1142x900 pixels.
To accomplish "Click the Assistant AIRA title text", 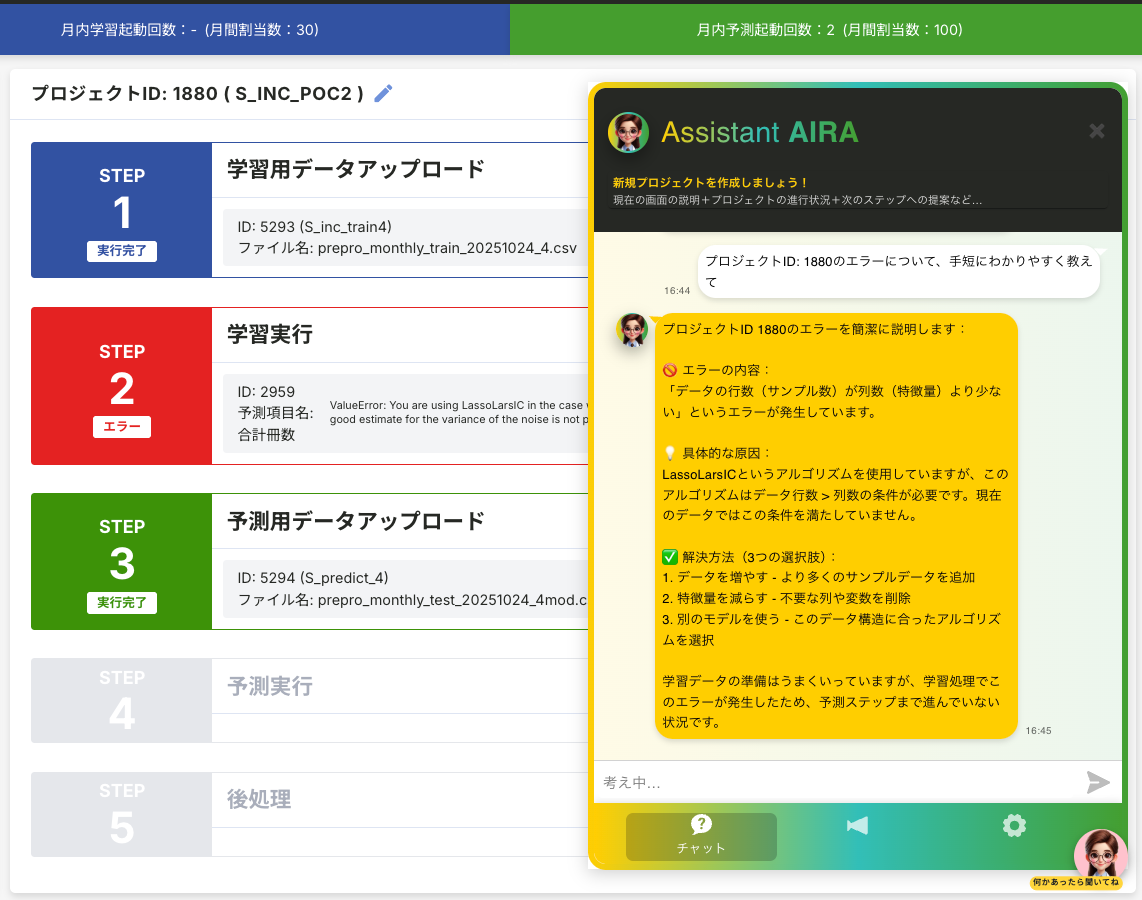I will pyautogui.click(x=760, y=133).
